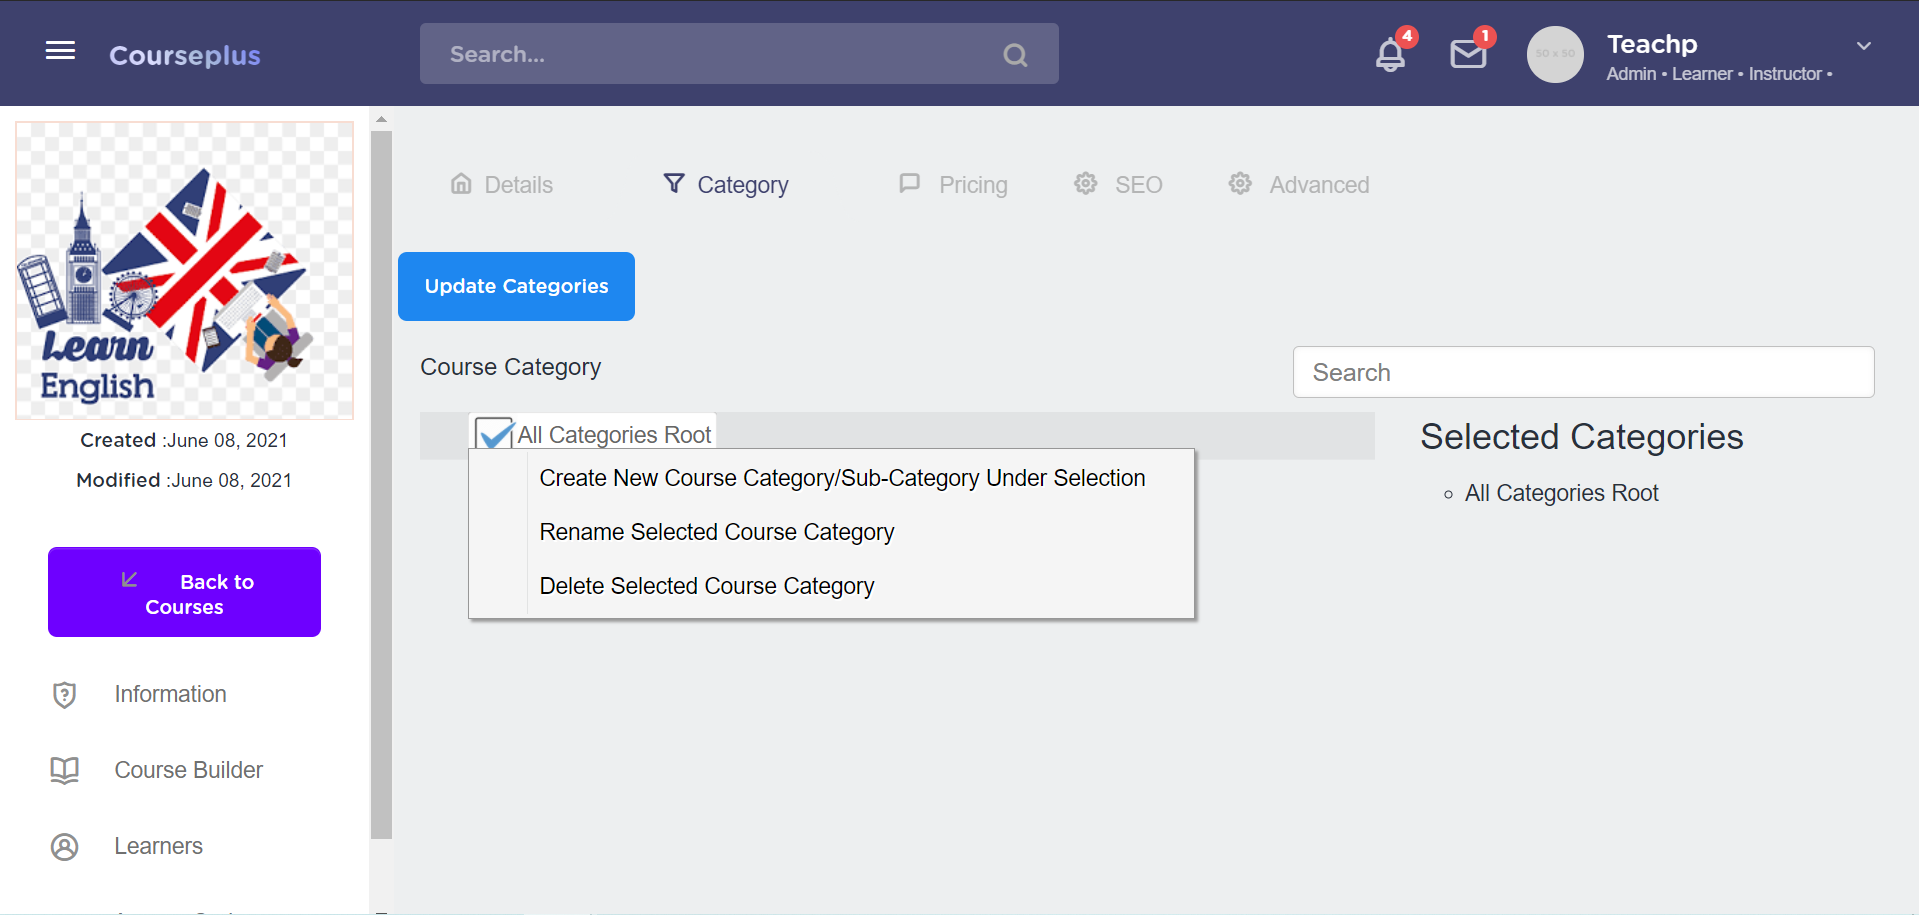This screenshot has height=915, width=1919.
Task: Click the notifications bell icon
Action: pyautogui.click(x=1390, y=54)
